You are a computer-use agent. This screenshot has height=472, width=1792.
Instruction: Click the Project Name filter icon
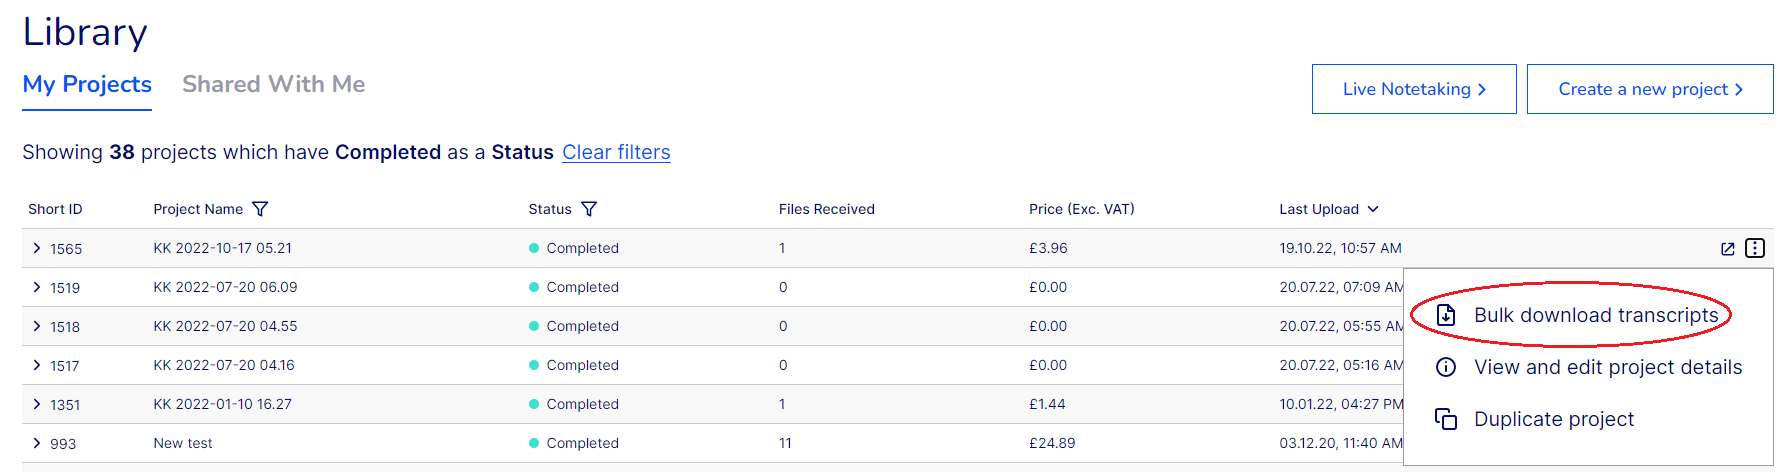260,209
